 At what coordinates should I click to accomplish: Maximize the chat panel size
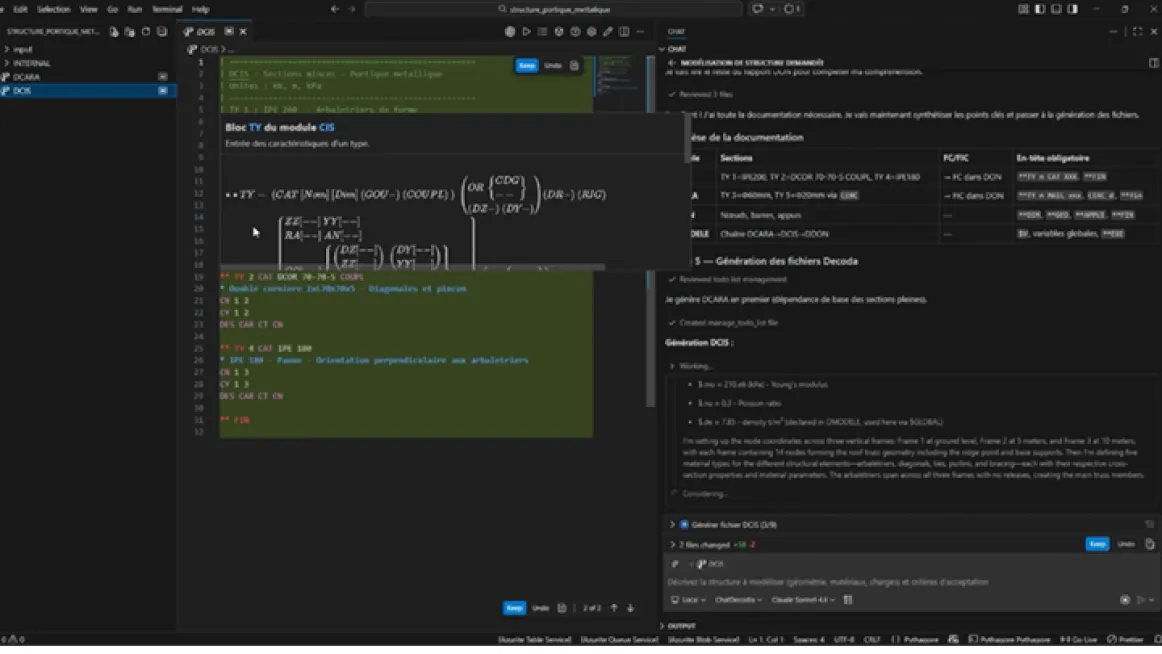1136,32
